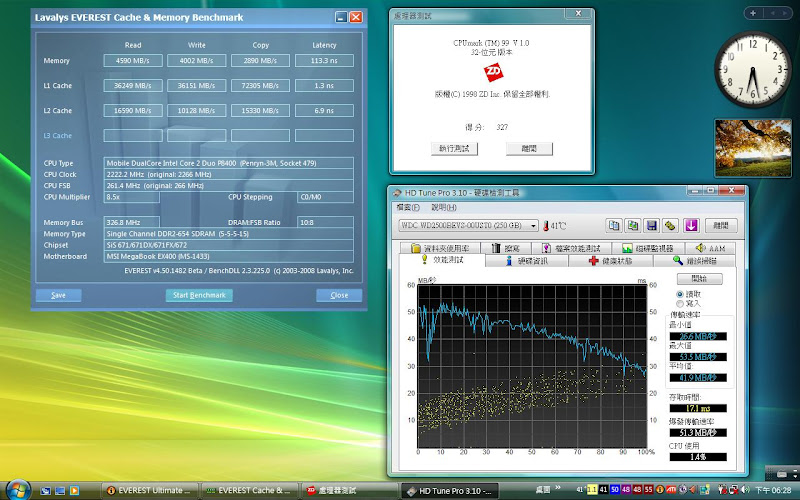Viewport: 800px width, 500px height.
Task: Click the L2 Cache Write value 10128 MB/s
Action: 196,111
